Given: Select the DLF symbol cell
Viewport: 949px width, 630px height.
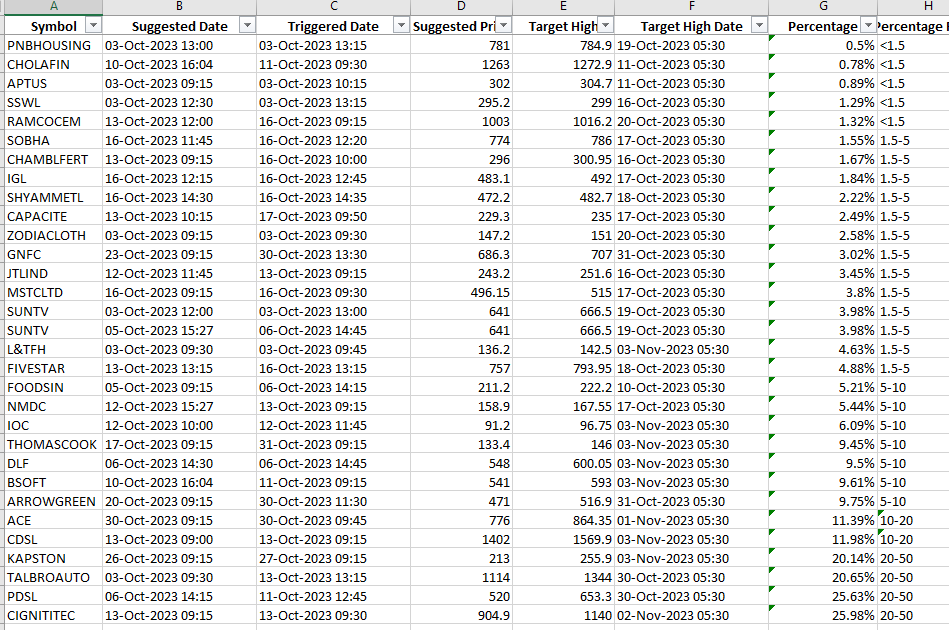Looking at the screenshot, I should [x=50, y=464].
